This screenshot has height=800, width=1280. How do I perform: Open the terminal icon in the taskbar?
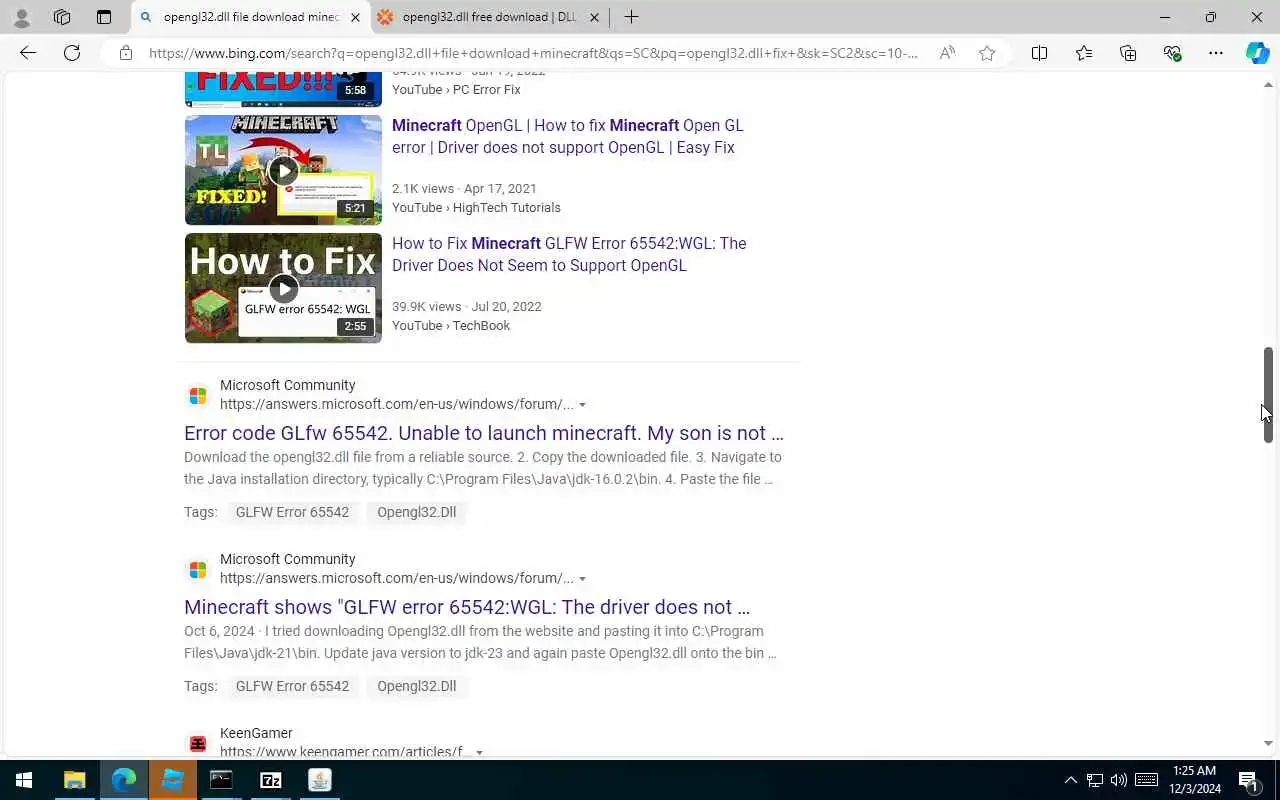[x=221, y=780]
